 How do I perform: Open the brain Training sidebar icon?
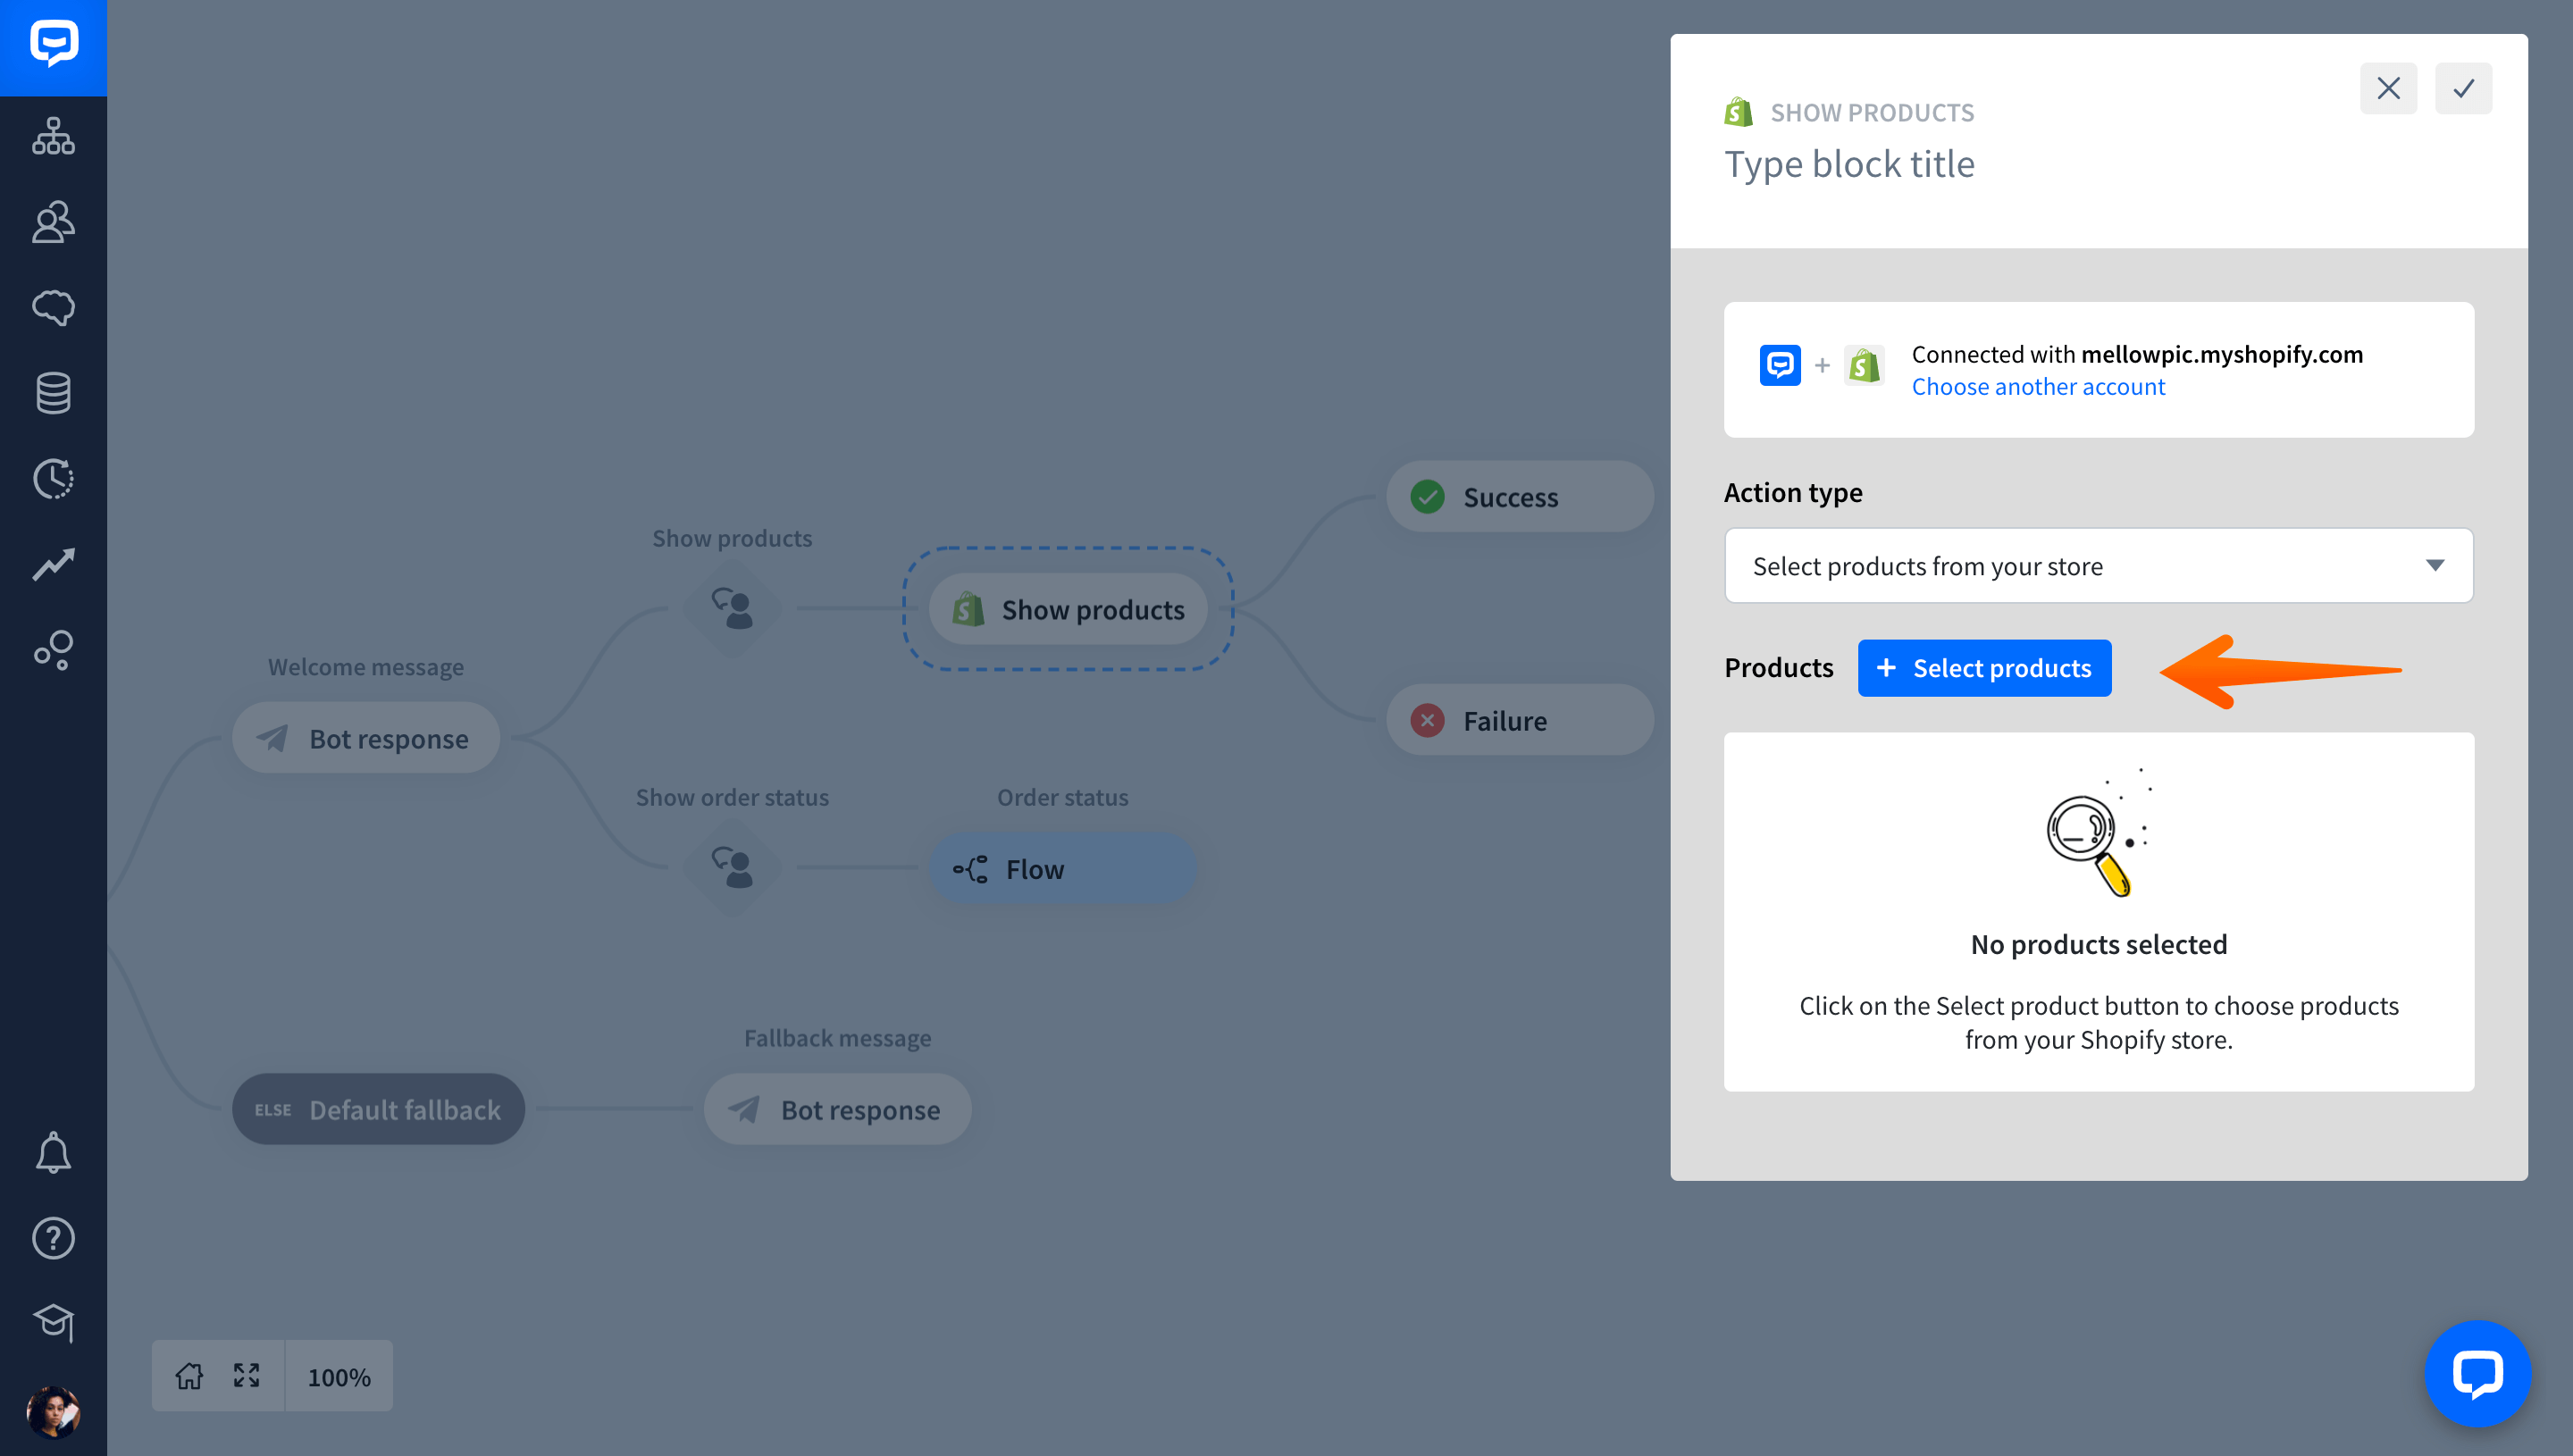[53, 307]
